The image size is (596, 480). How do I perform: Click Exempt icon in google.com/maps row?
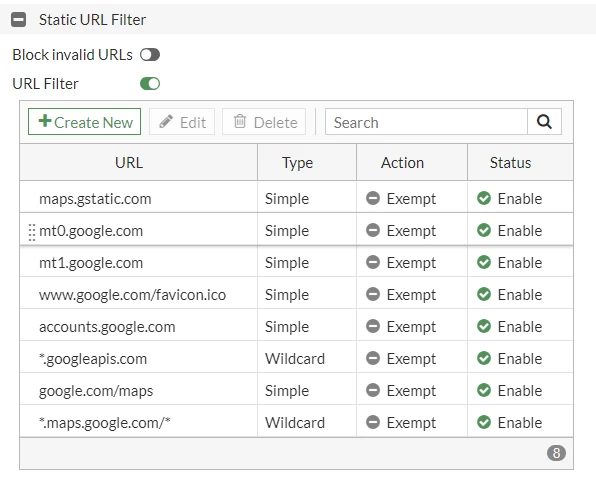click(x=373, y=390)
